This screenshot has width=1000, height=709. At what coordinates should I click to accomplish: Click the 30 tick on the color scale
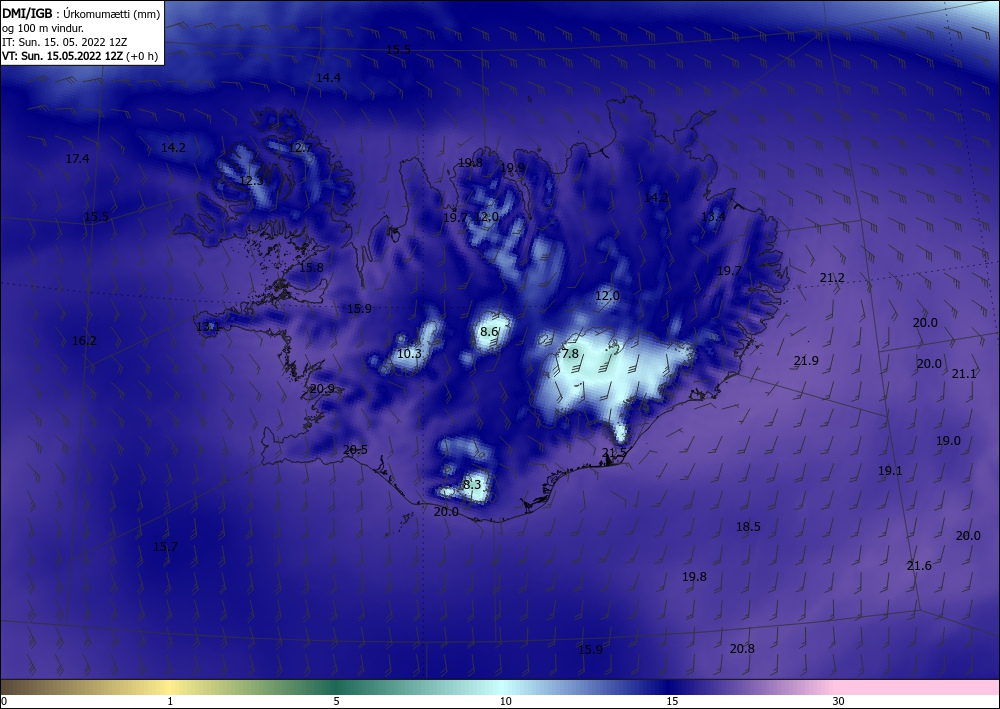tap(838, 701)
